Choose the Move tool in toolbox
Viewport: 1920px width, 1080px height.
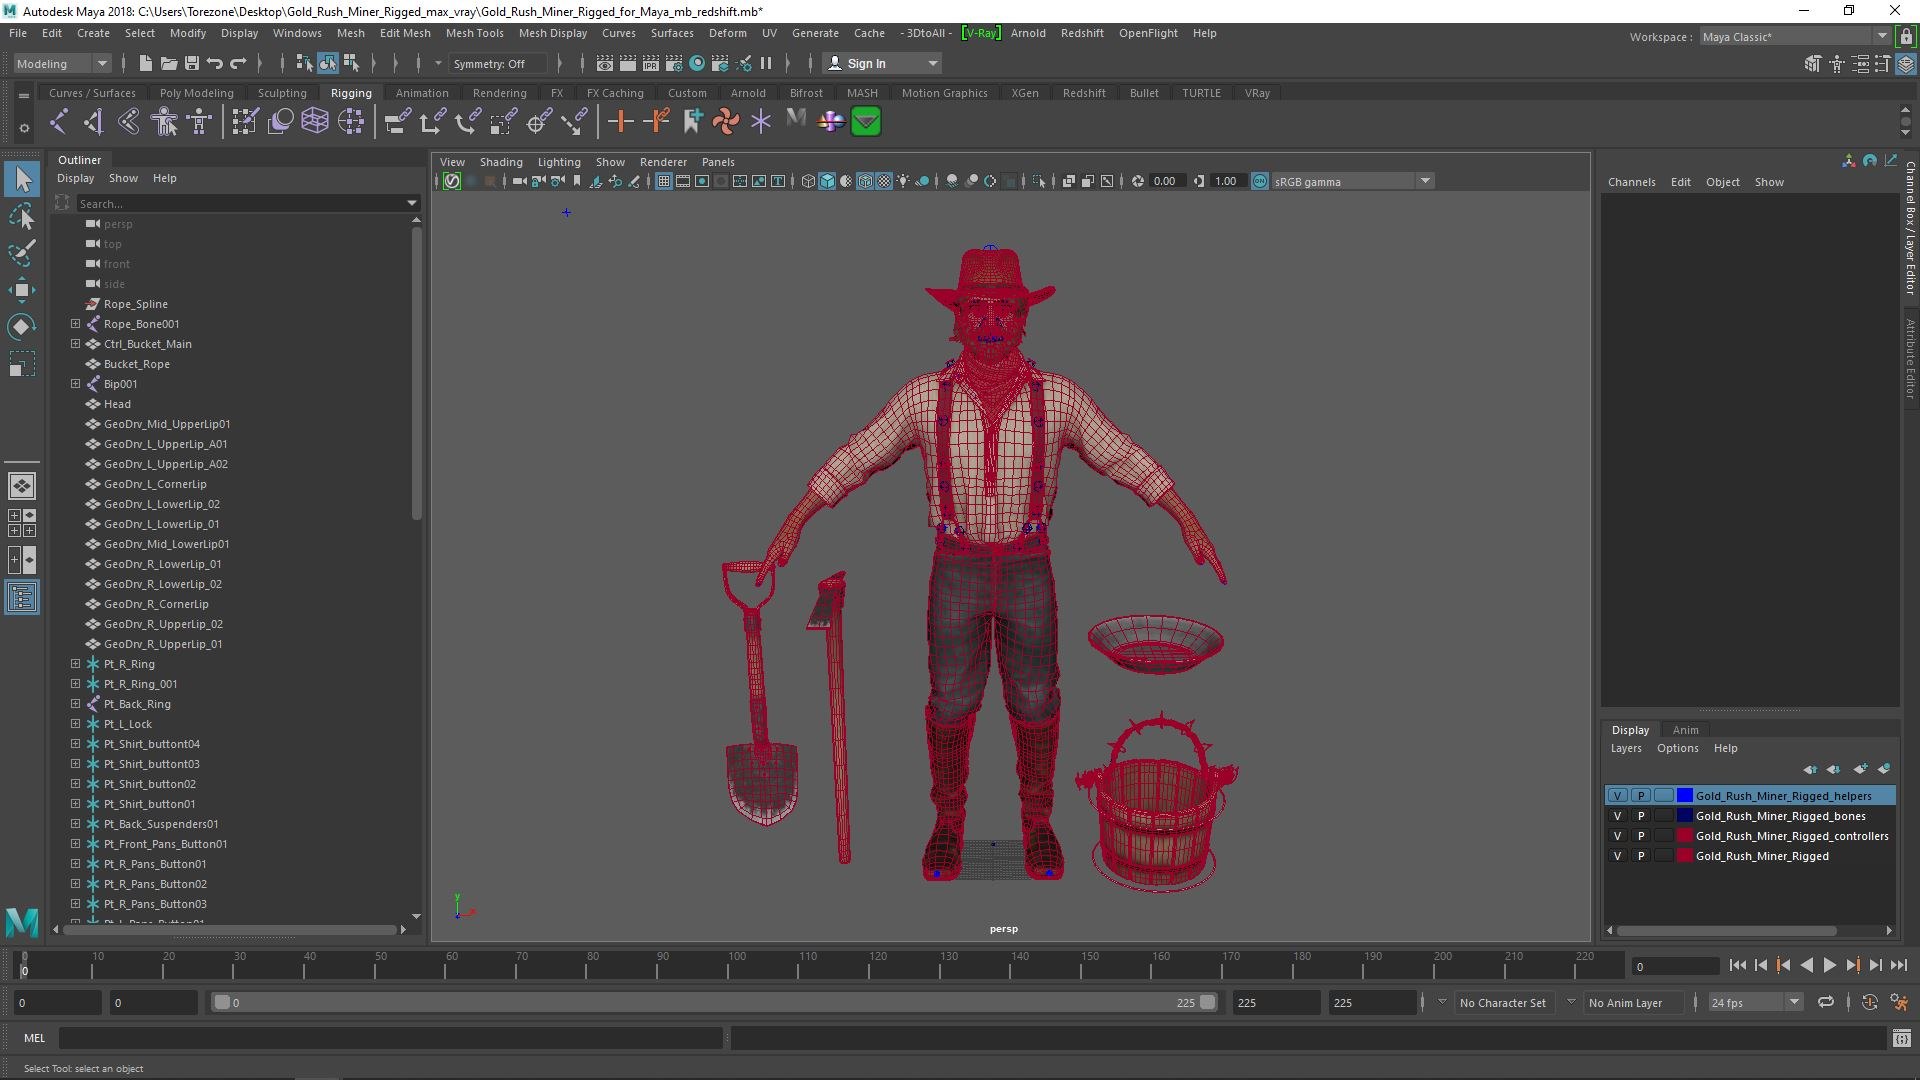pyautogui.click(x=22, y=290)
